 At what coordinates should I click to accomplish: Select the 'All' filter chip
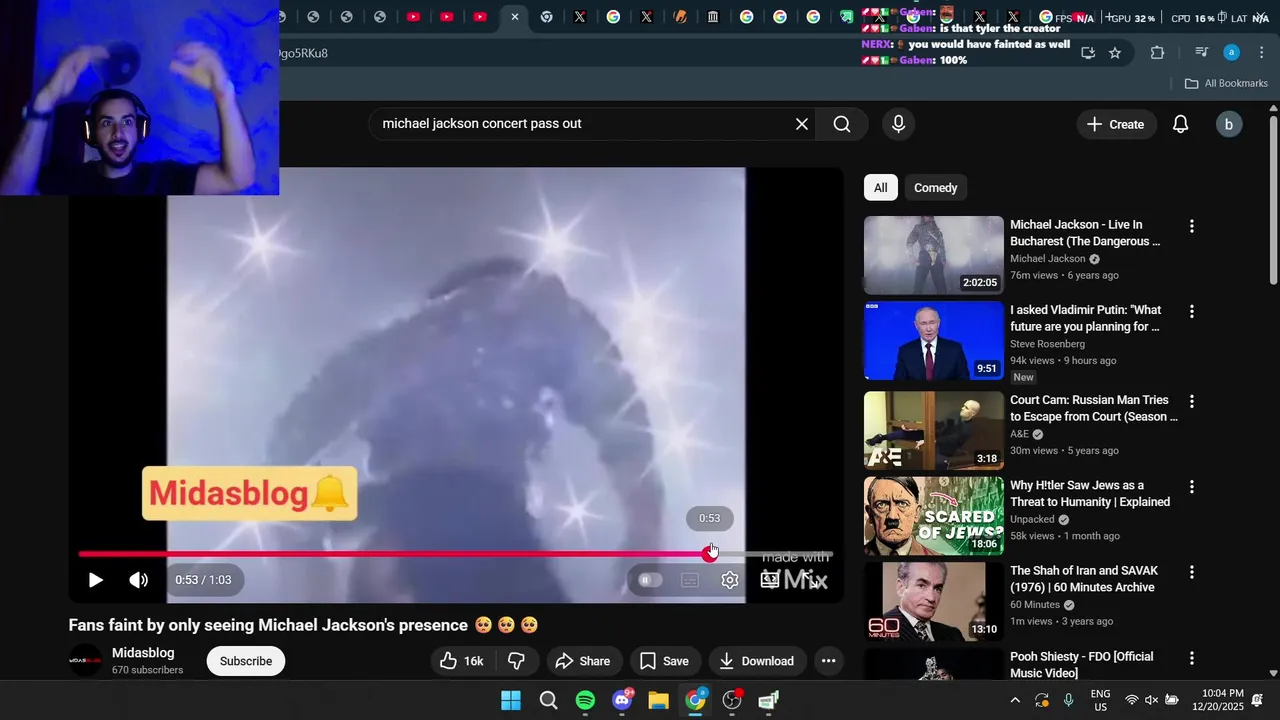[x=880, y=188]
